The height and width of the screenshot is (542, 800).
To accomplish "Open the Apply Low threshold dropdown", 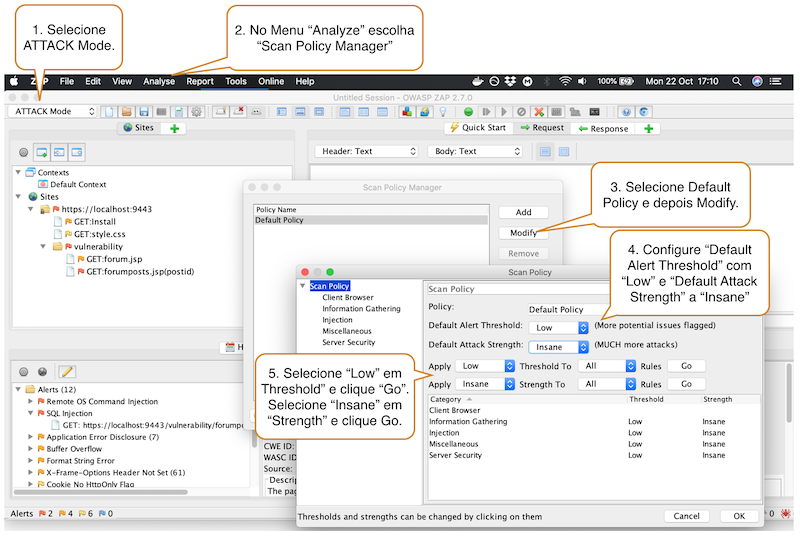I will [485, 366].
